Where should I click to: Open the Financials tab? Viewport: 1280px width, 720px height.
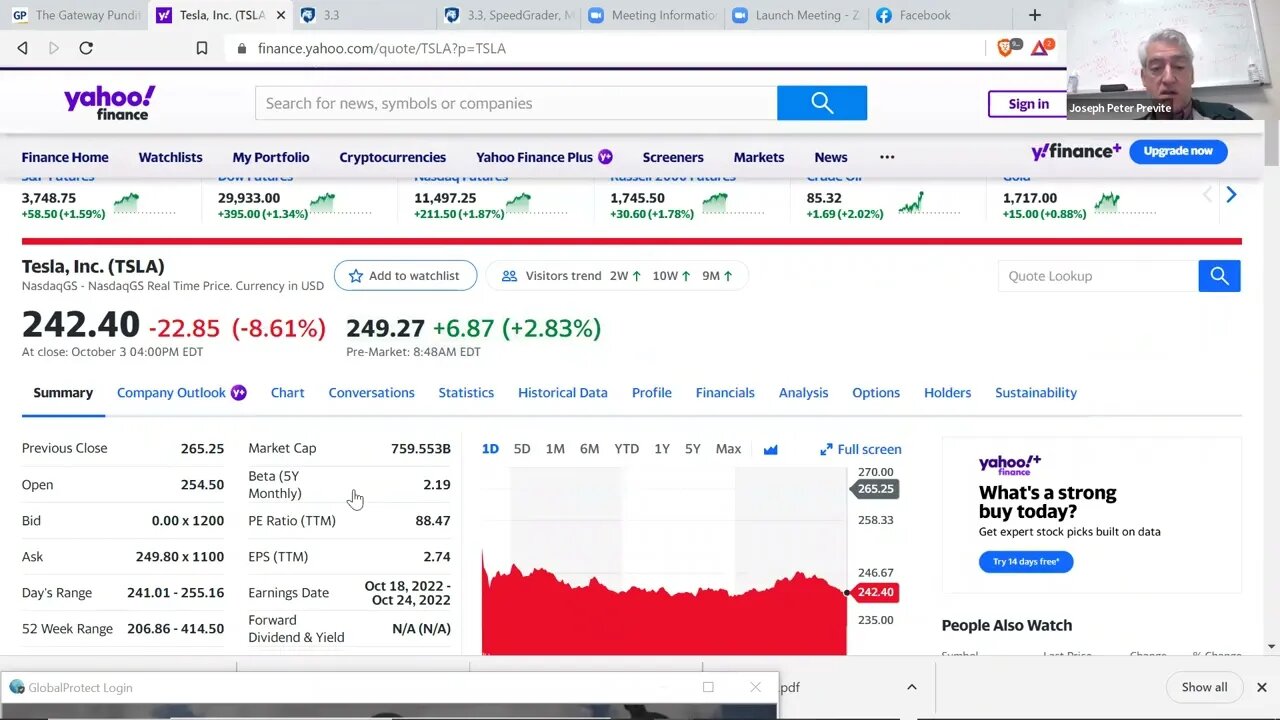[x=725, y=393]
